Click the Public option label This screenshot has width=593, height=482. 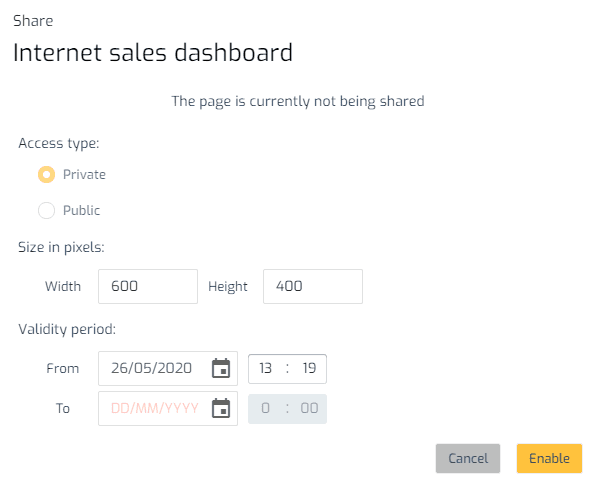82,210
